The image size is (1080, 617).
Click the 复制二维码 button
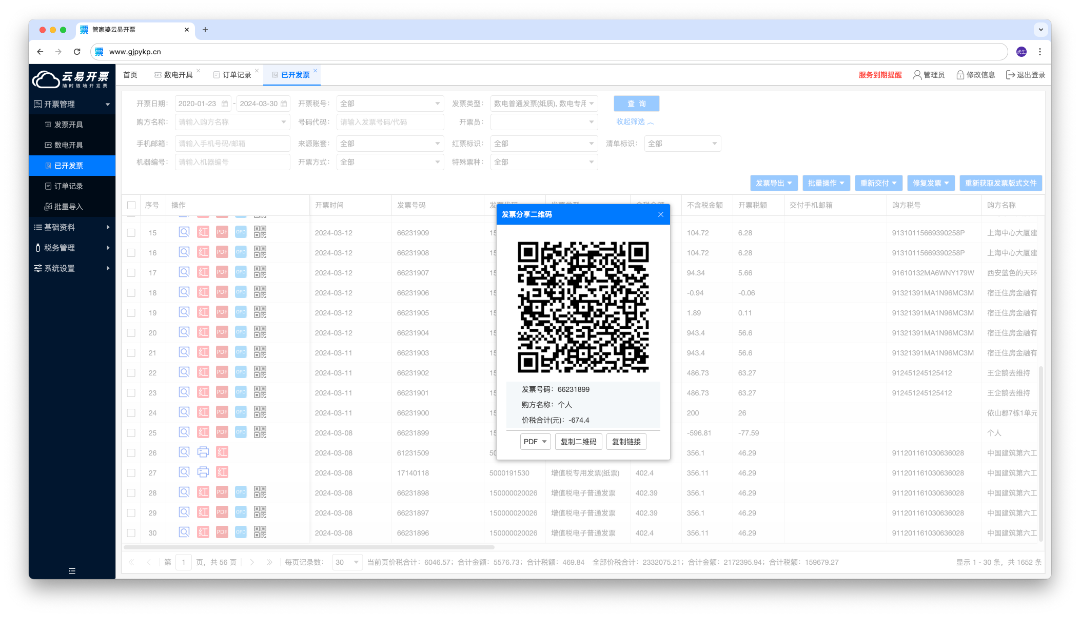pos(579,441)
